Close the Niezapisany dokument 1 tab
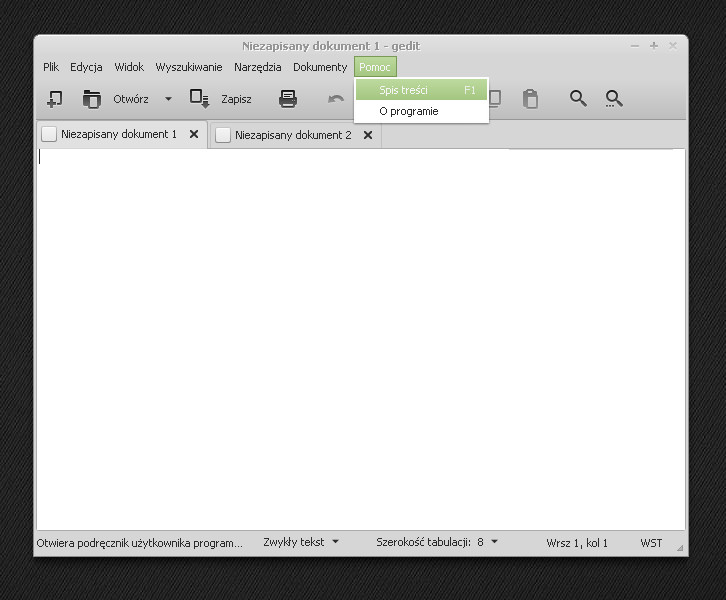Image resolution: width=726 pixels, height=600 pixels. (x=194, y=134)
